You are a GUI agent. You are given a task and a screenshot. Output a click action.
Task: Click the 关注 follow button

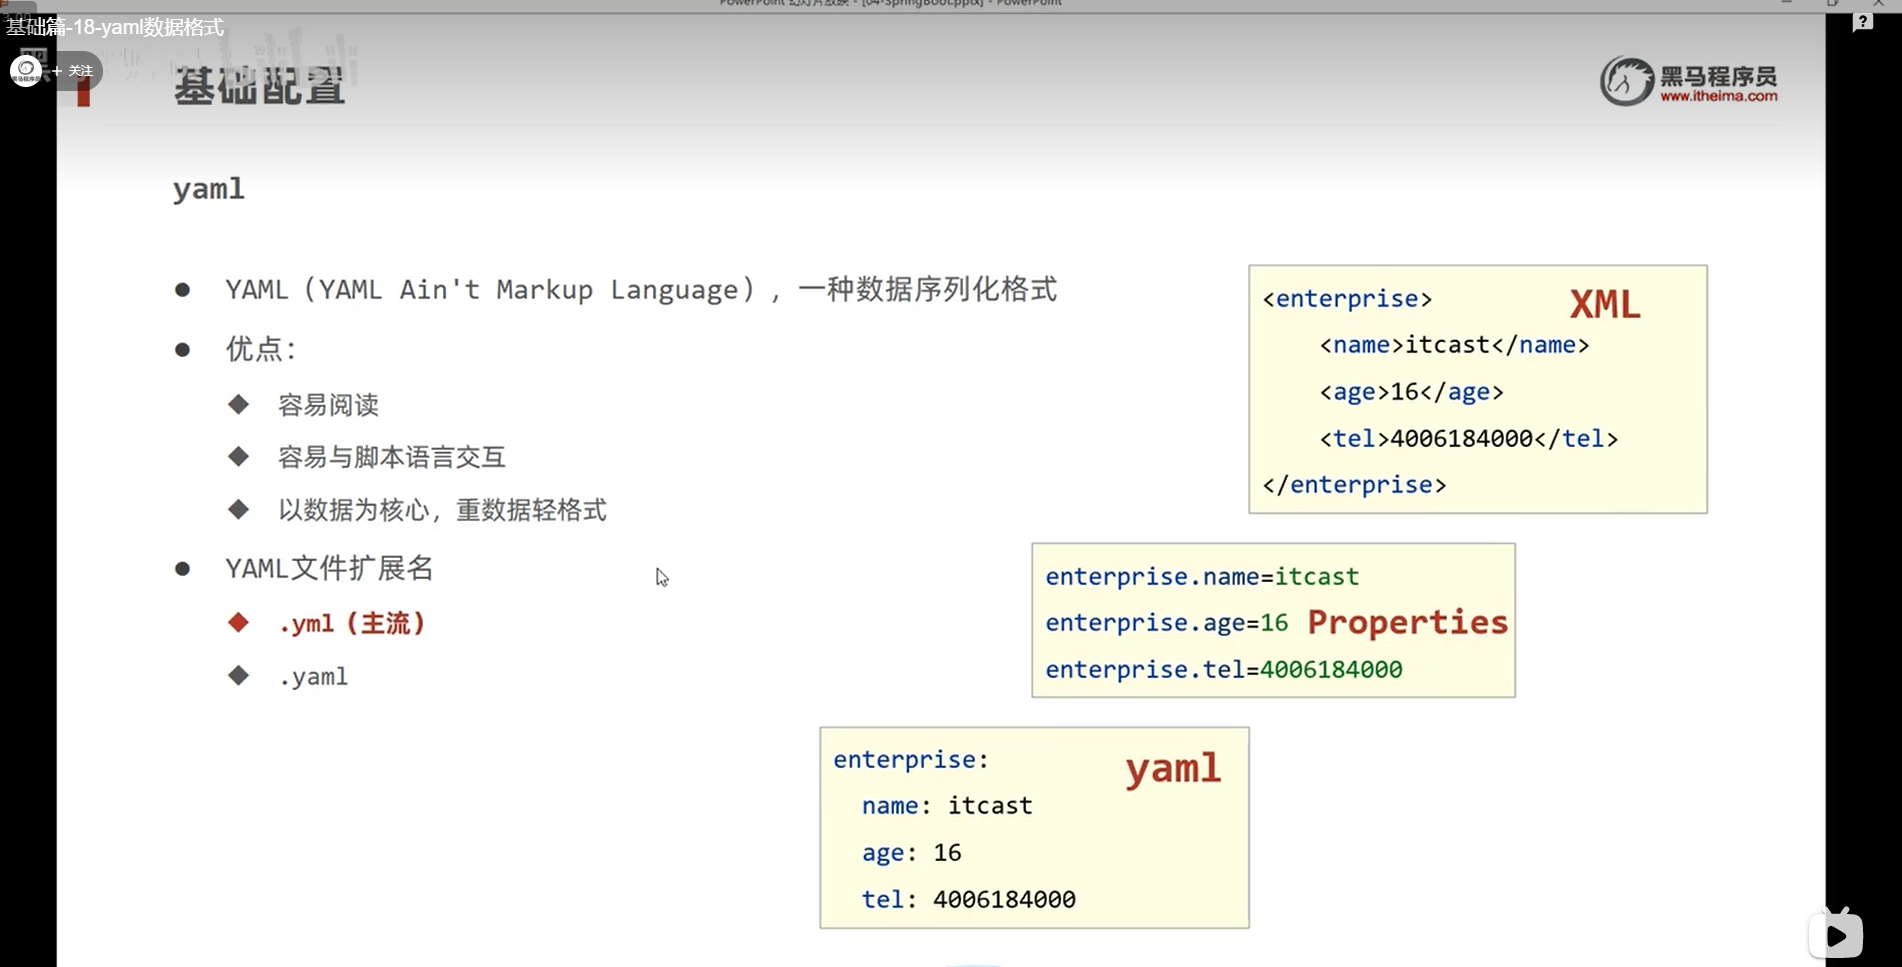[73, 71]
